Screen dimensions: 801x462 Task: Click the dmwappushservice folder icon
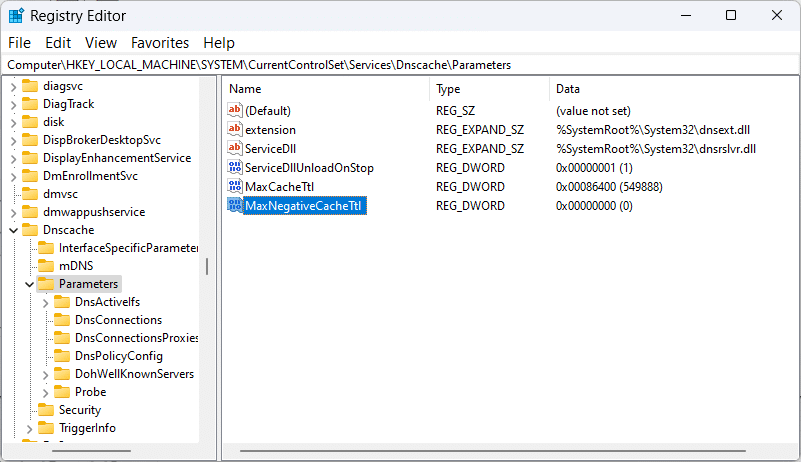[30, 212]
